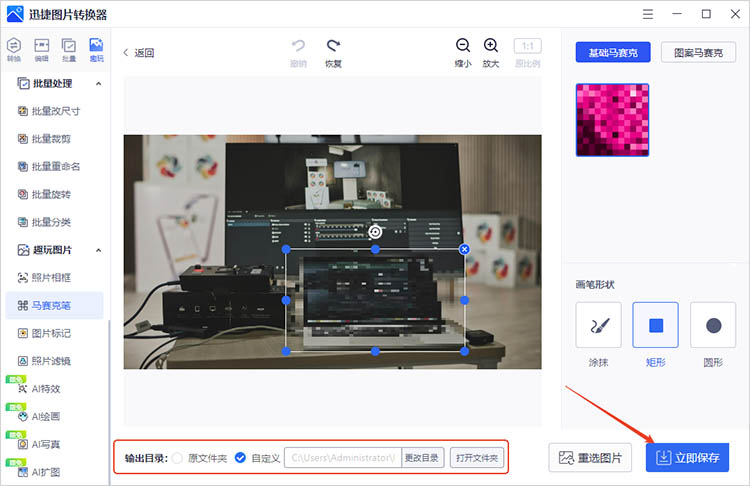Click the 迅捷图片转换器 app logo

click(15, 14)
